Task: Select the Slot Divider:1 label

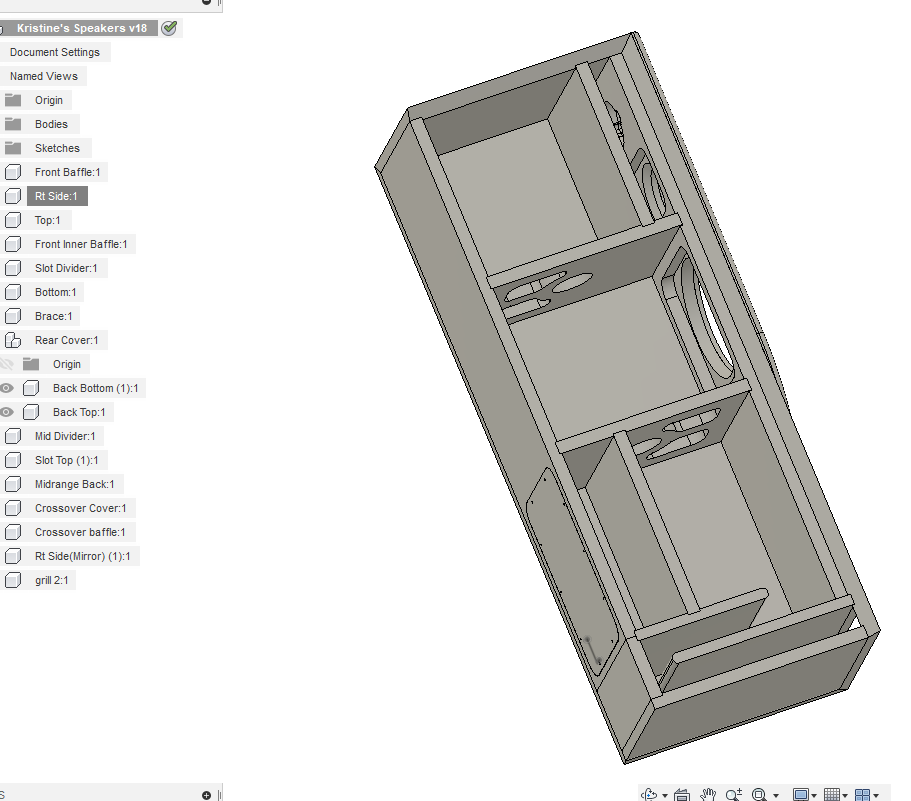Action: pos(66,268)
